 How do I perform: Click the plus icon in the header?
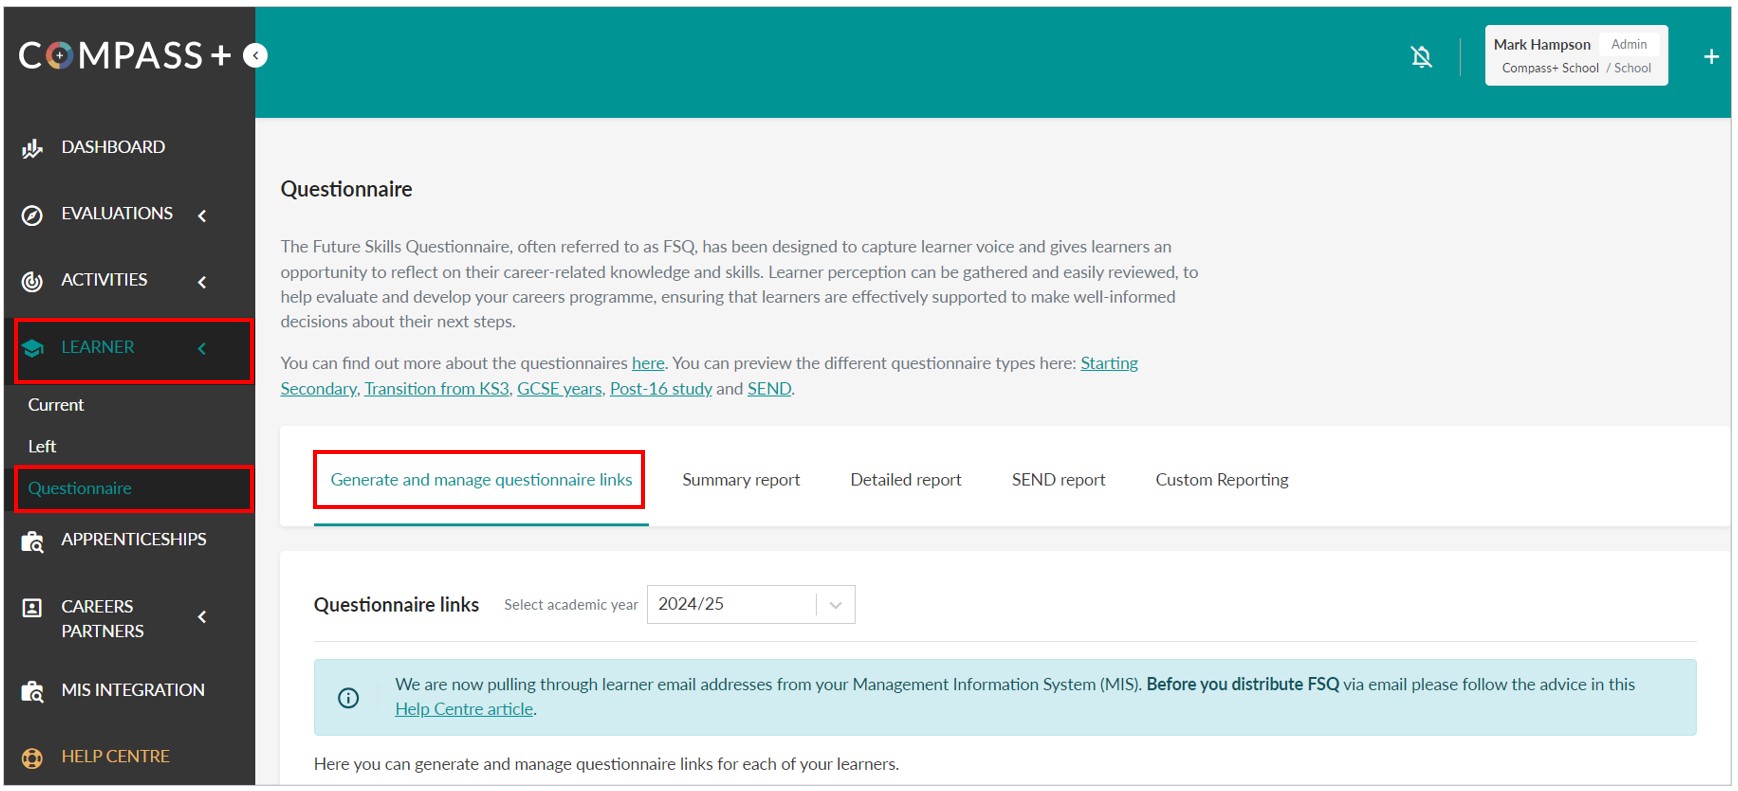[1711, 57]
